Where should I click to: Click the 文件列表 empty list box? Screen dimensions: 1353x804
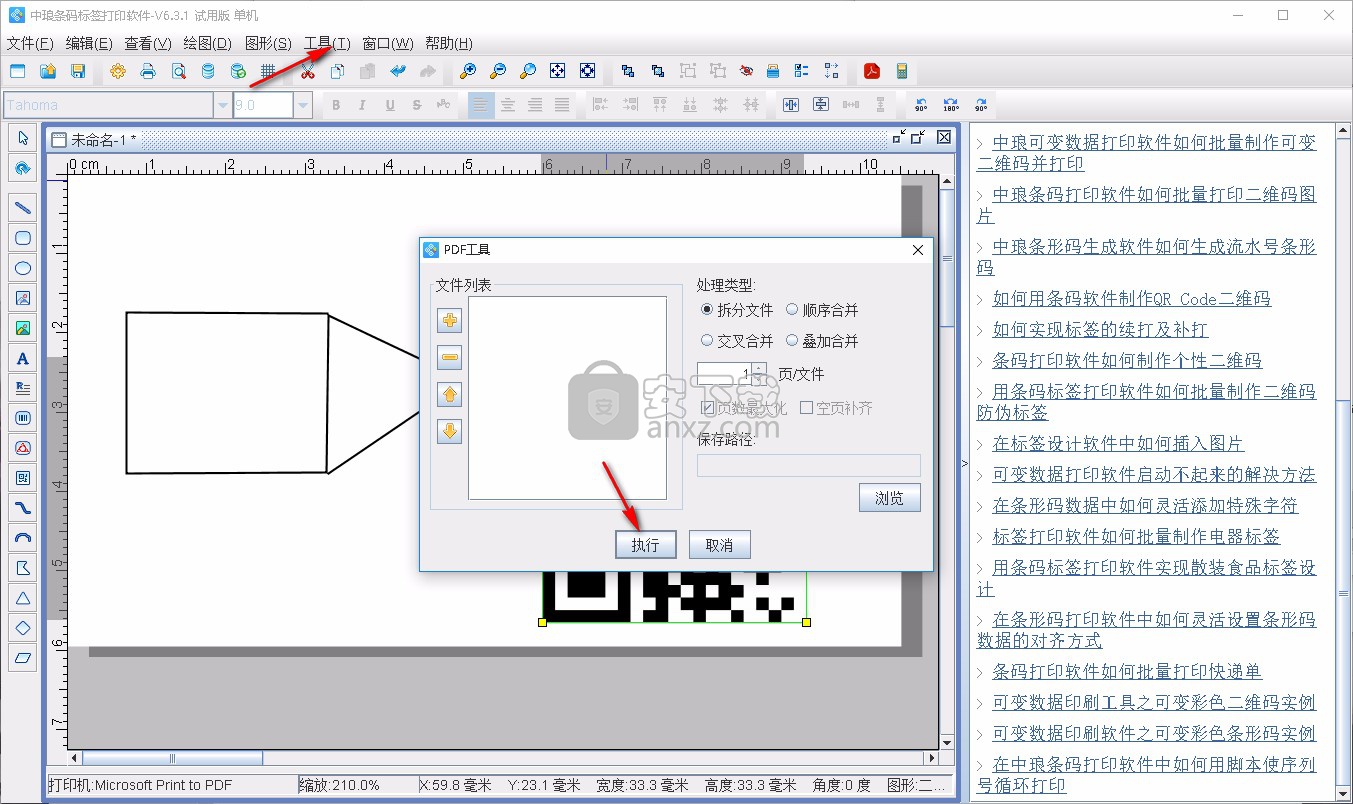pyautogui.click(x=567, y=397)
